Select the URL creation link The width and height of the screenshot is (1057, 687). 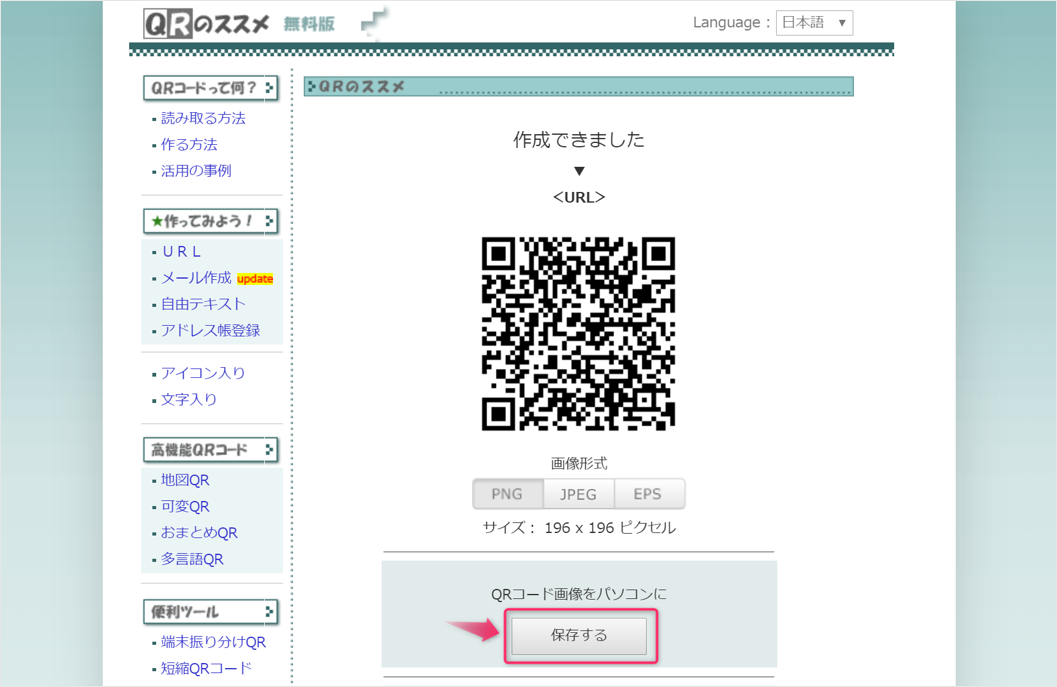pyautogui.click(x=181, y=251)
